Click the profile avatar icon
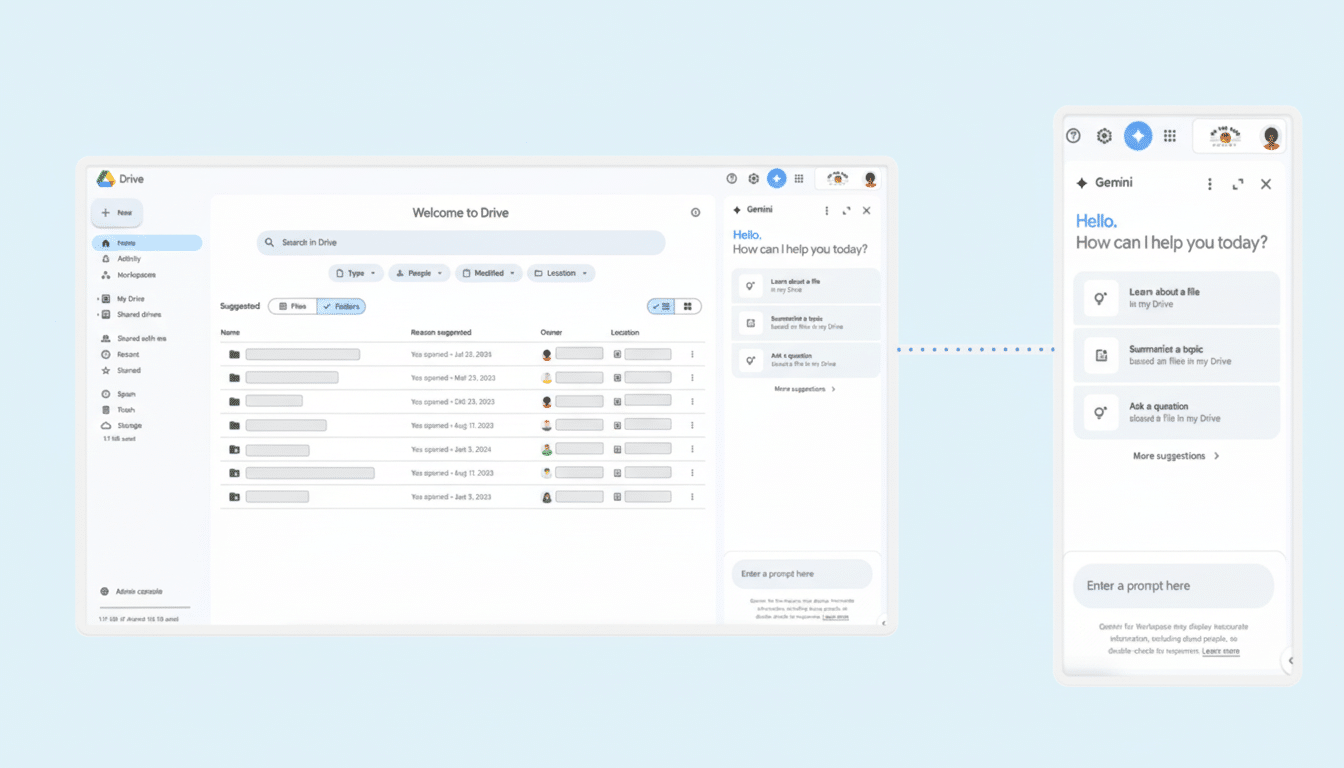Viewport: 1344px width, 768px height. click(x=869, y=178)
